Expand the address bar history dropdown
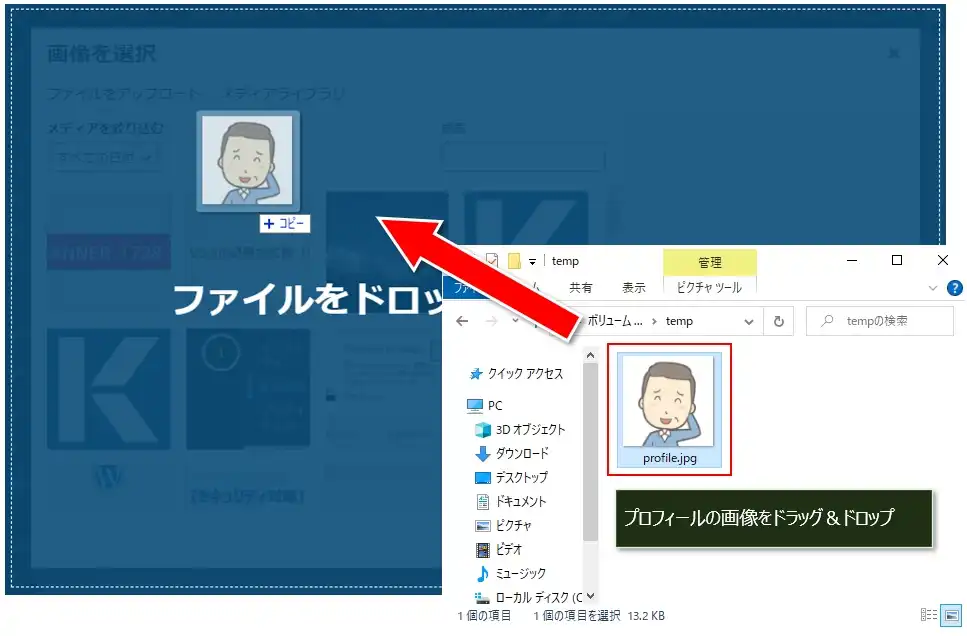This screenshot has height=636, width=967. 748,321
